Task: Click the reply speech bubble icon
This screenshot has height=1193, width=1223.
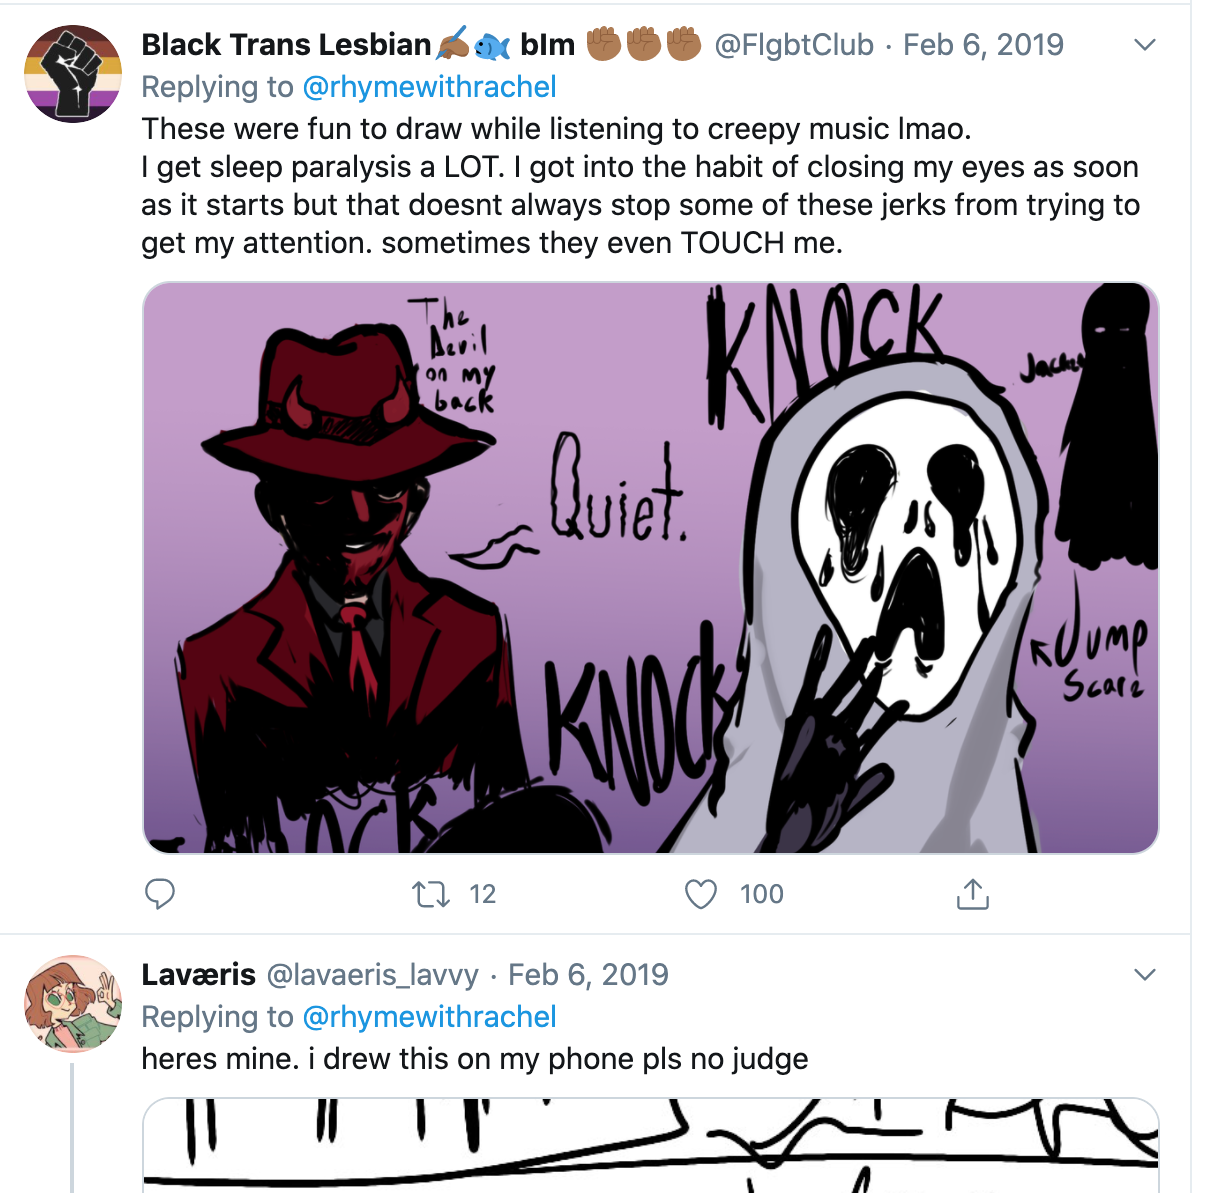Action: tap(160, 893)
